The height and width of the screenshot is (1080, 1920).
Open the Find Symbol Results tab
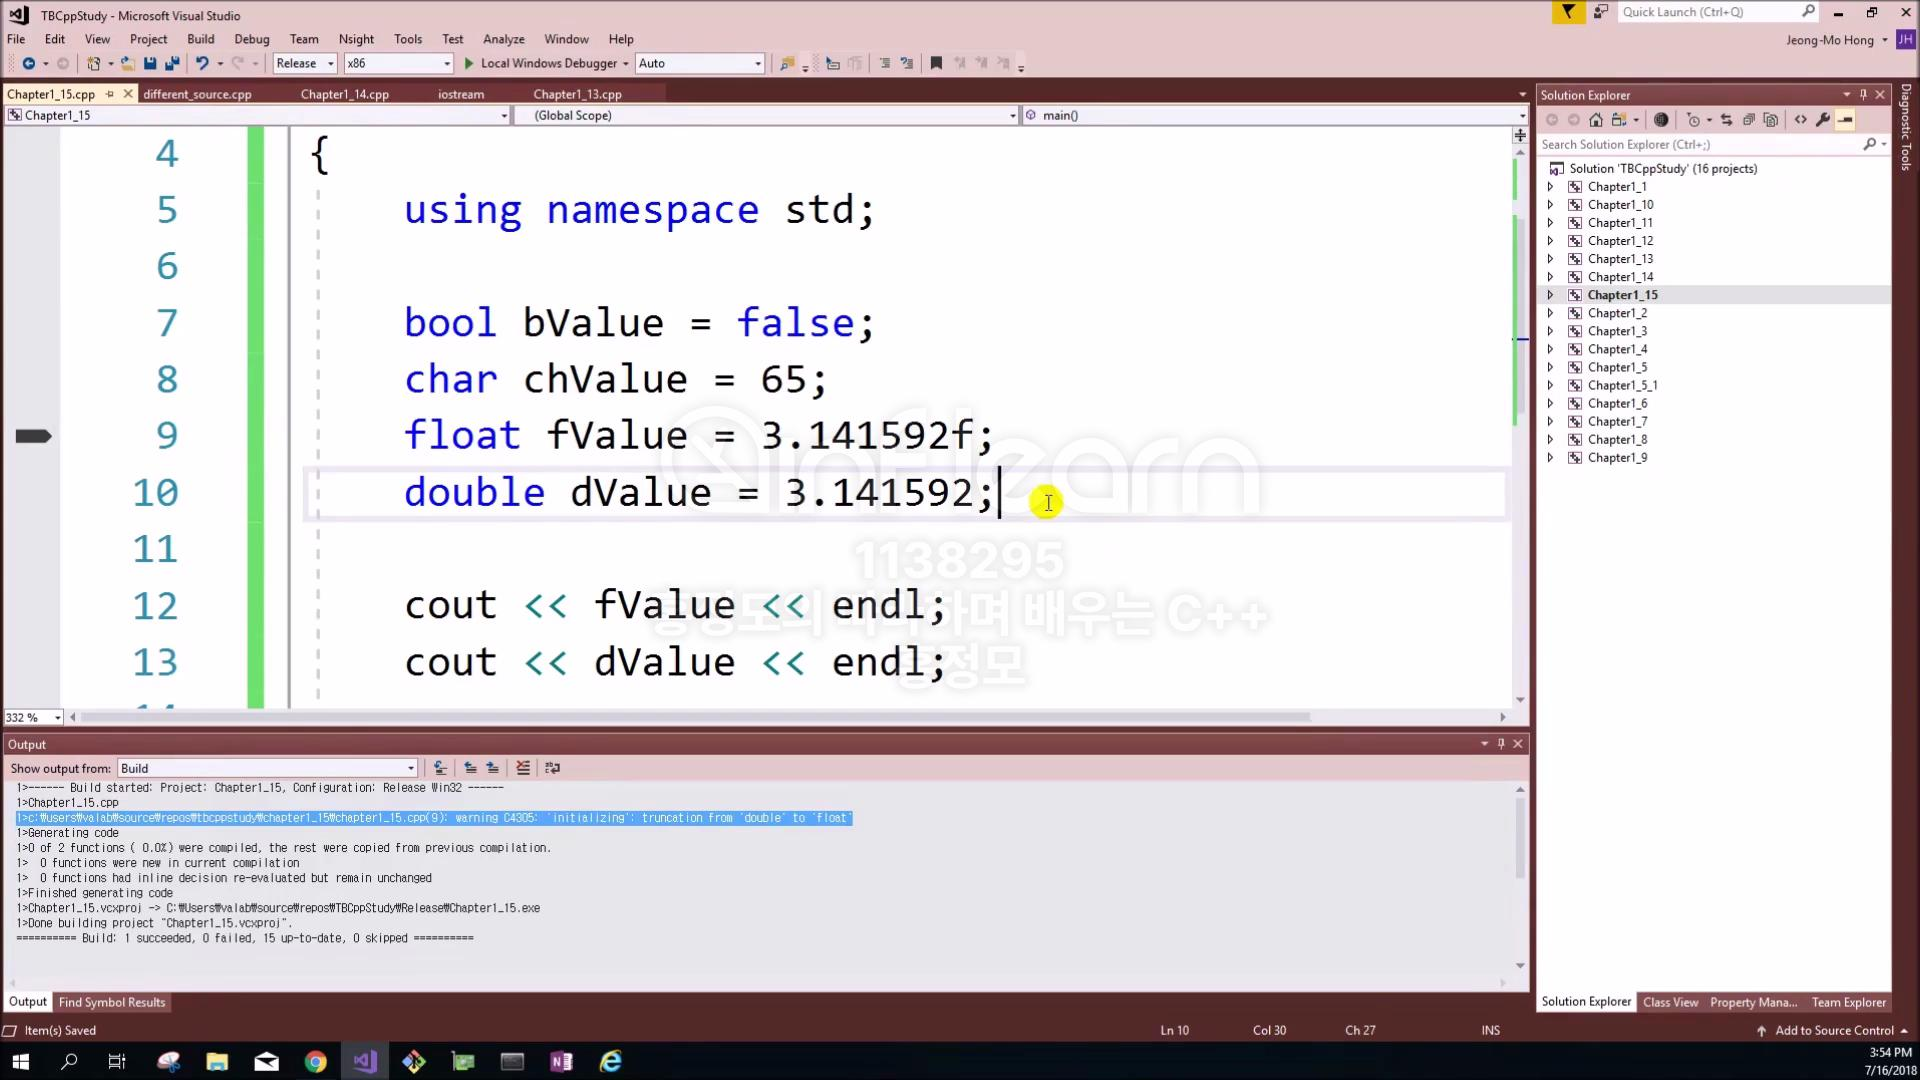coord(112,1002)
